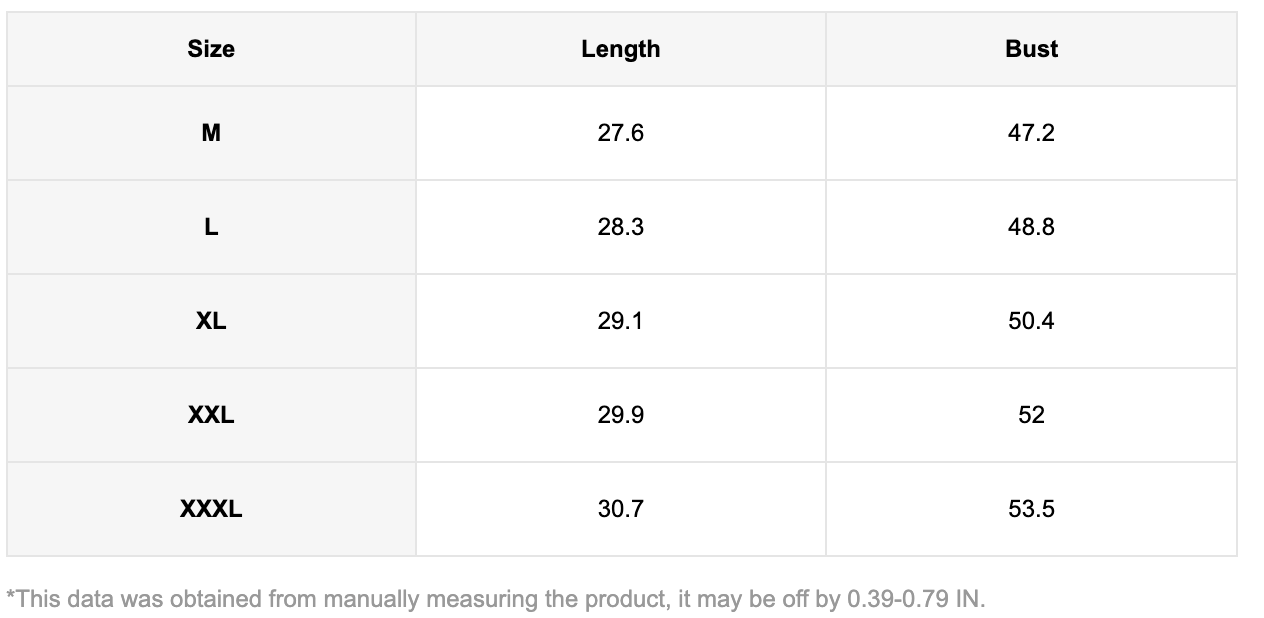The width and height of the screenshot is (1264, 618).
Task: Click the 27.6 length value
Action: pyautogui.click(x=620, y=133)
